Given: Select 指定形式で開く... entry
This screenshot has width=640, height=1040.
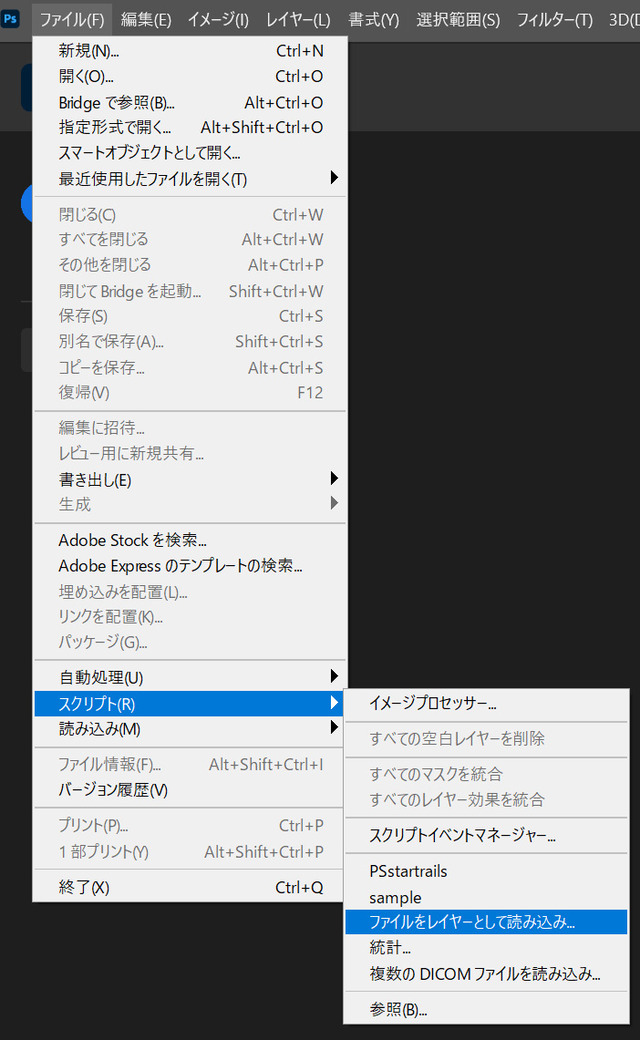Looking at the screenshot, I should click(190, 127).
